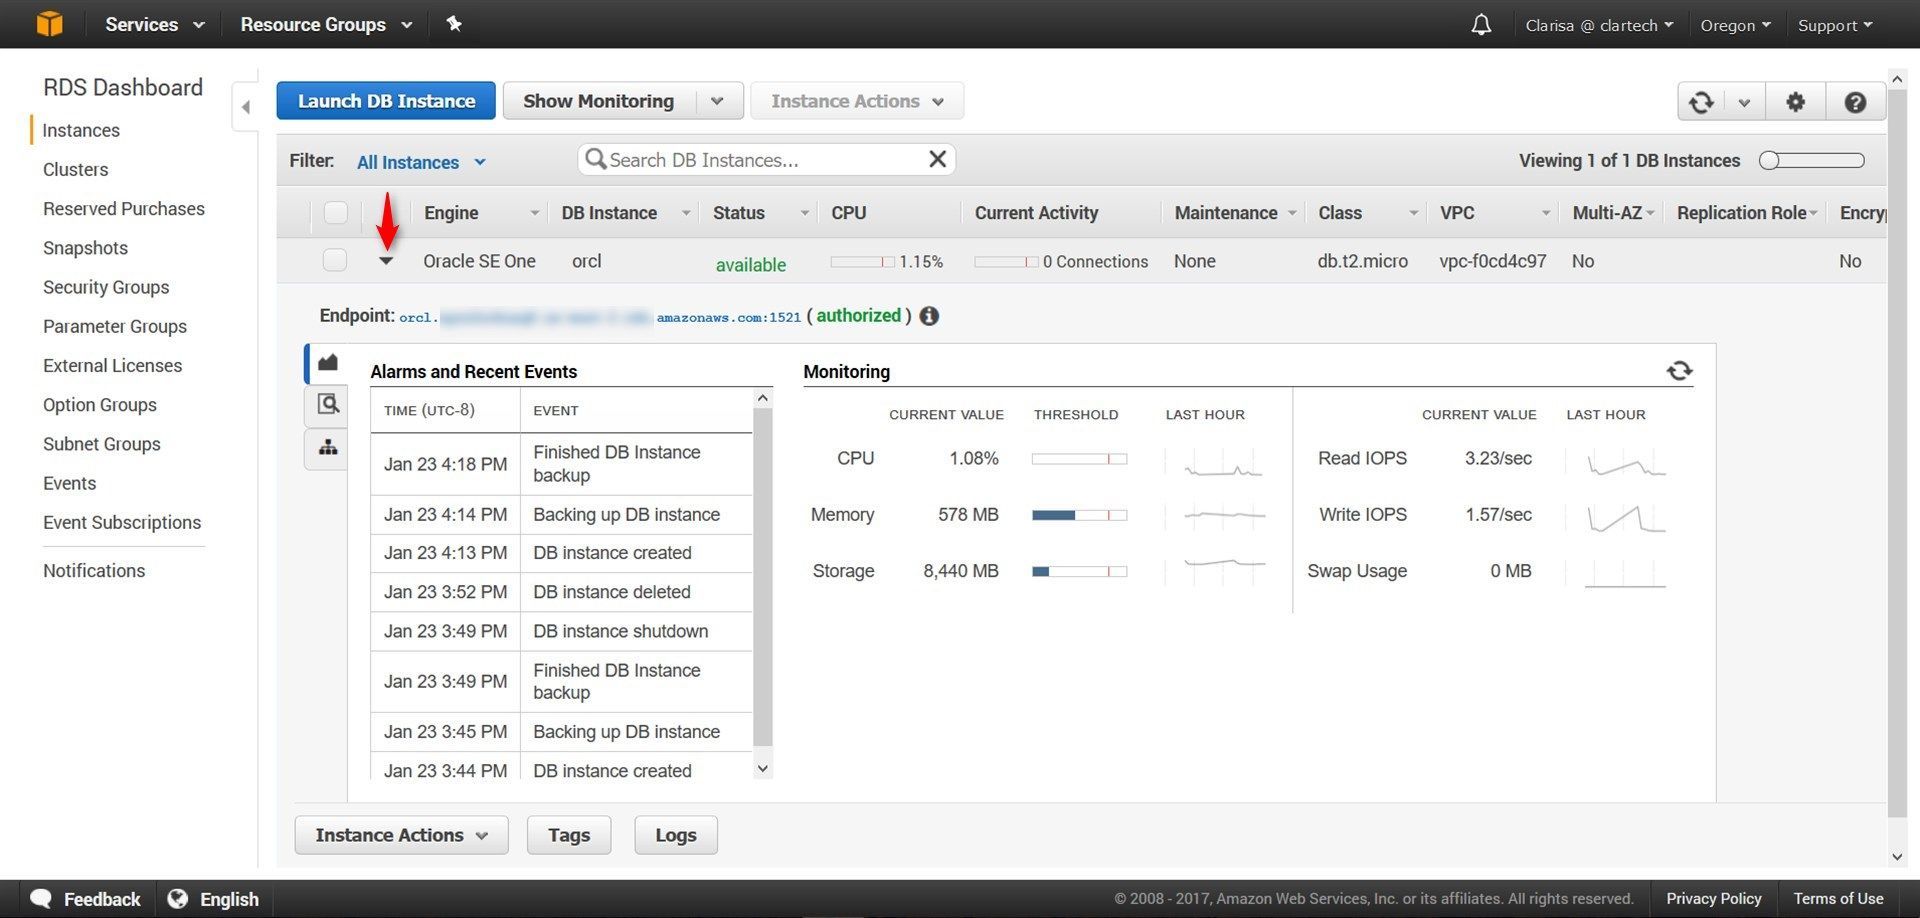Clear the search field with X
The height and width of the screenshot is (918, 1920).
(937, 159)
